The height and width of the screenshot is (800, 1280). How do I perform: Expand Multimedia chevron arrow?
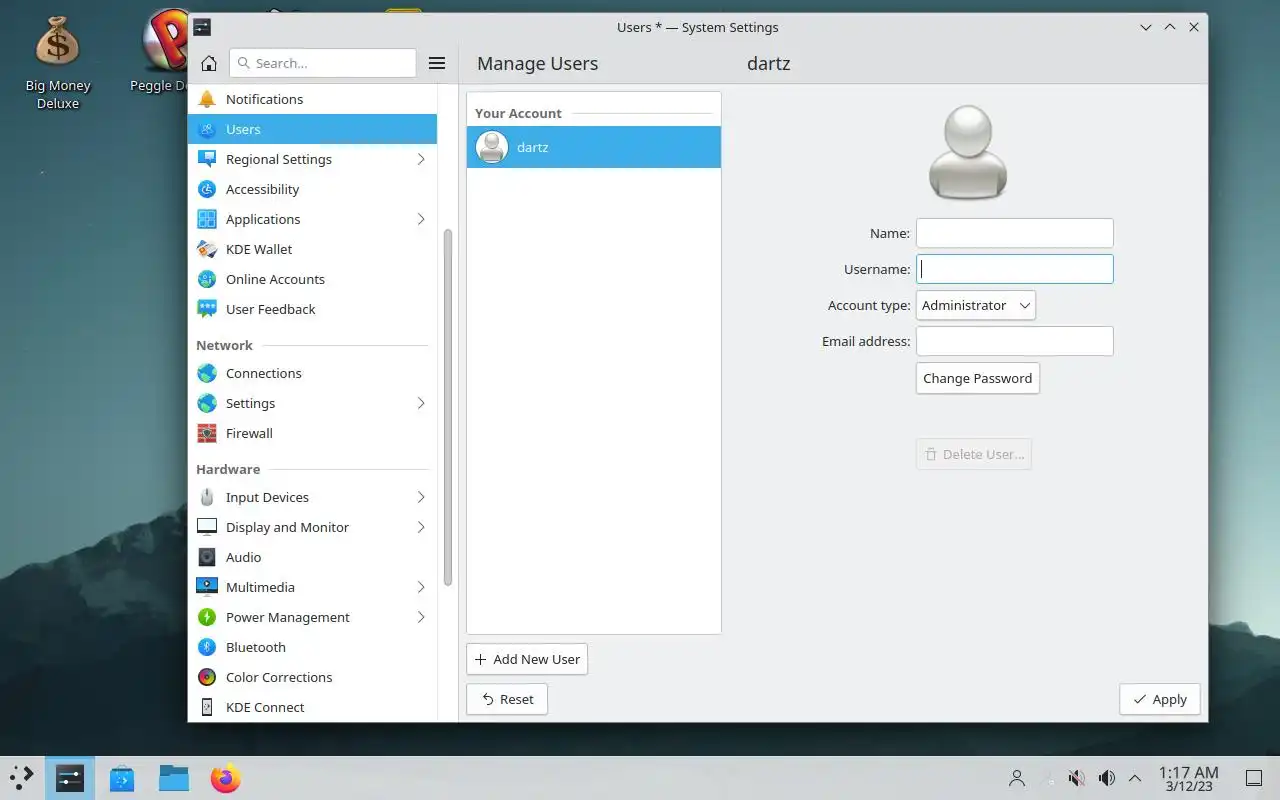(x=421, y=587)
